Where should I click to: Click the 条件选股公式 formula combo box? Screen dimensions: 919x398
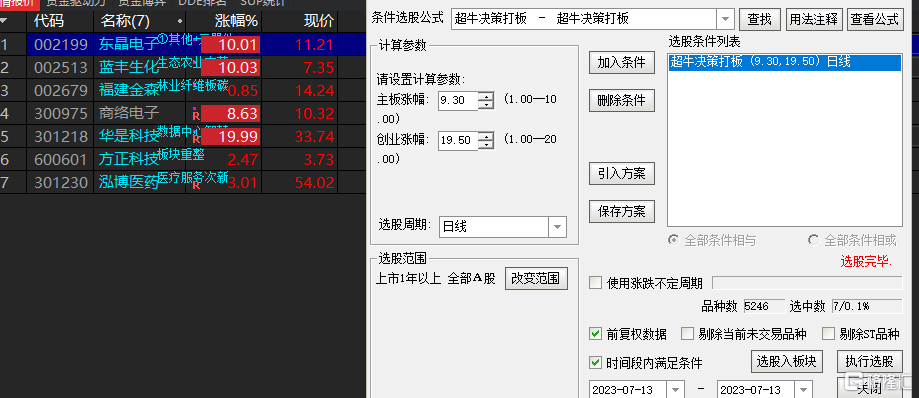pos(593,19)
